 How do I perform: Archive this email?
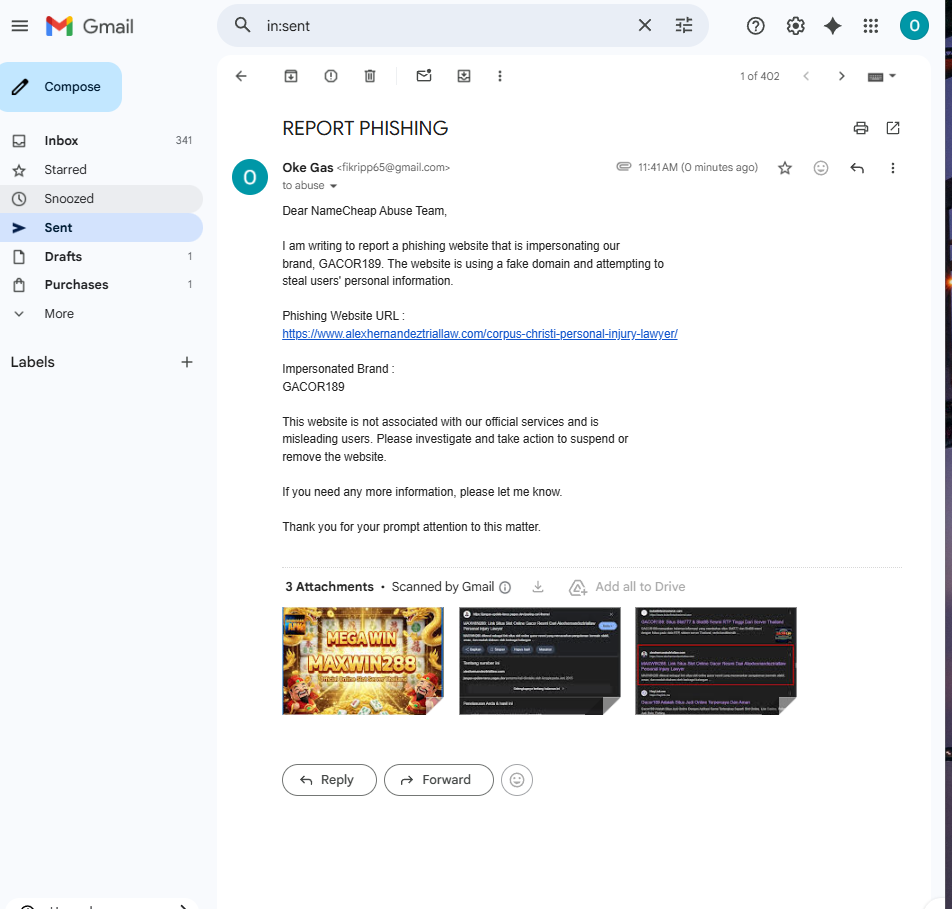pos(291,76)
